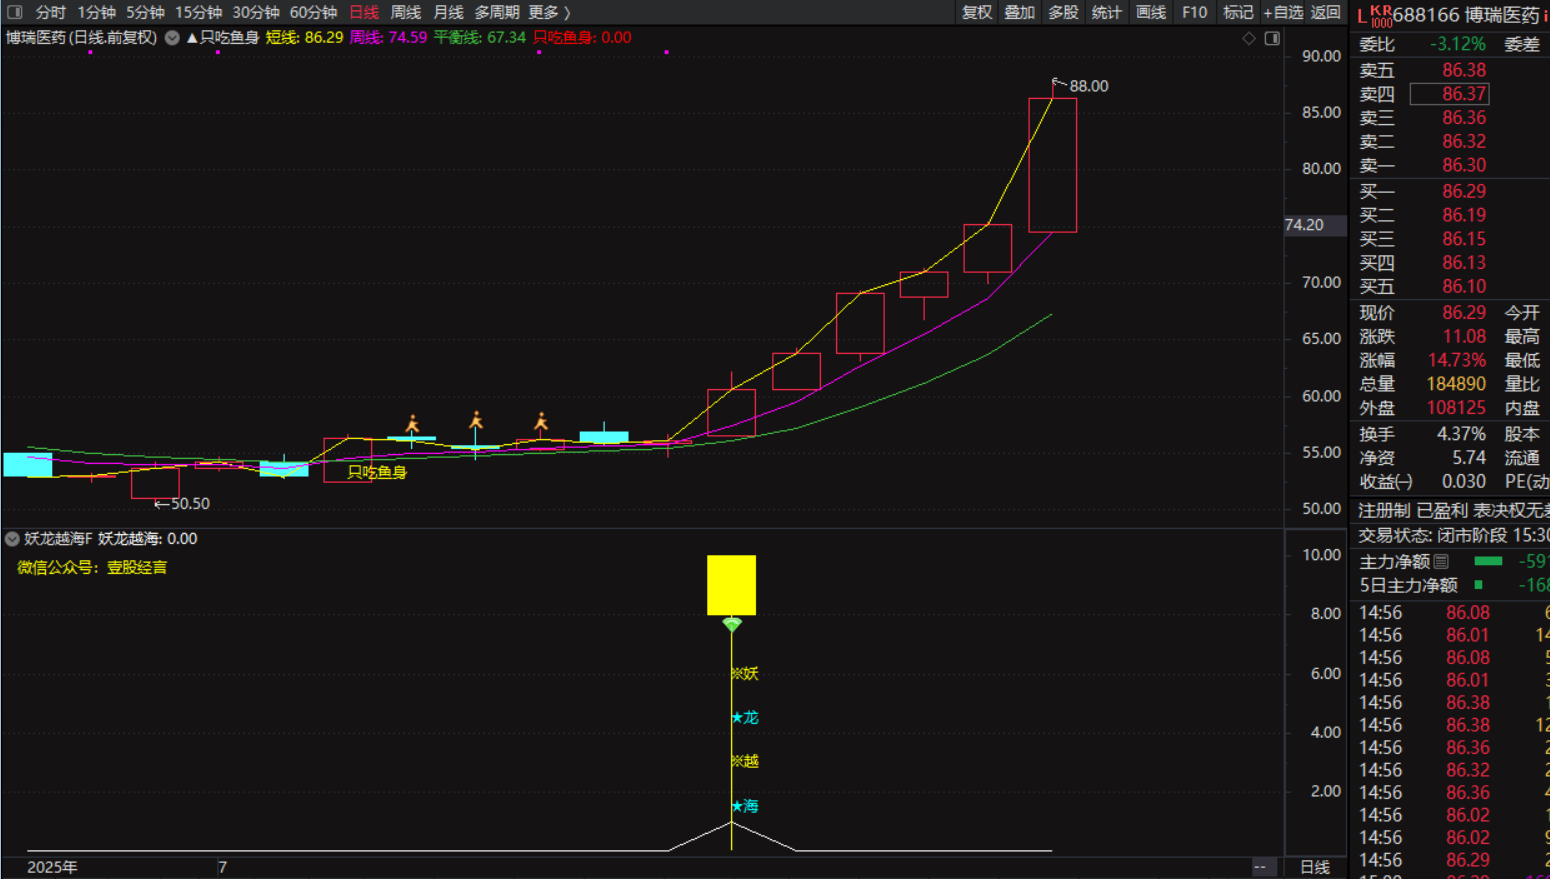Click the 日线 label at bottom of axis
Viewport: 1550px width, 879px height.
(1314, 867)
